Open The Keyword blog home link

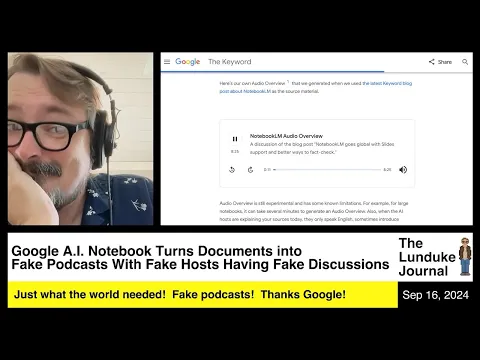230,62
